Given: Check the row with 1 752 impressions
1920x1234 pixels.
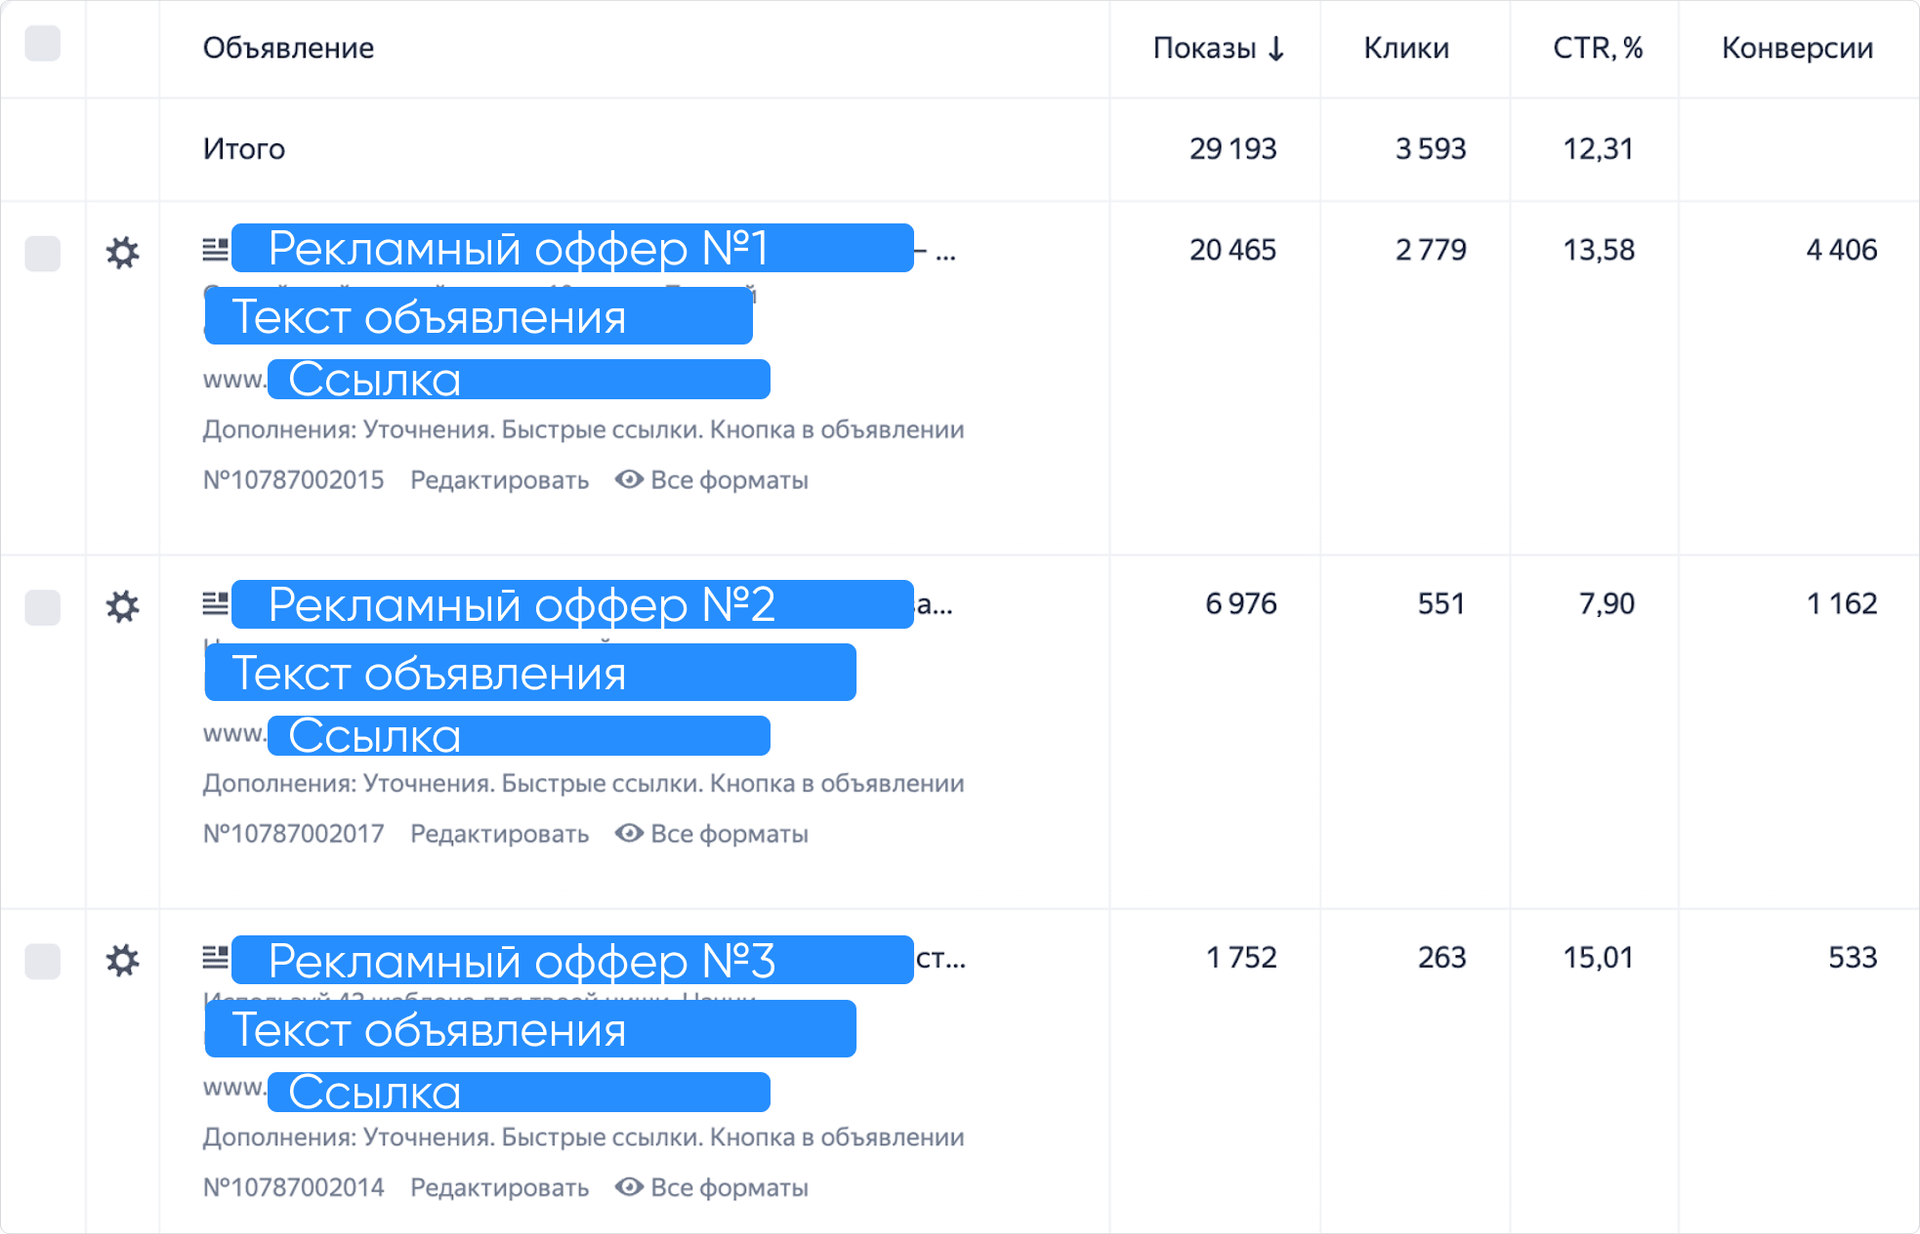Looking at the screenshot, I should click(x=42, y=960).
